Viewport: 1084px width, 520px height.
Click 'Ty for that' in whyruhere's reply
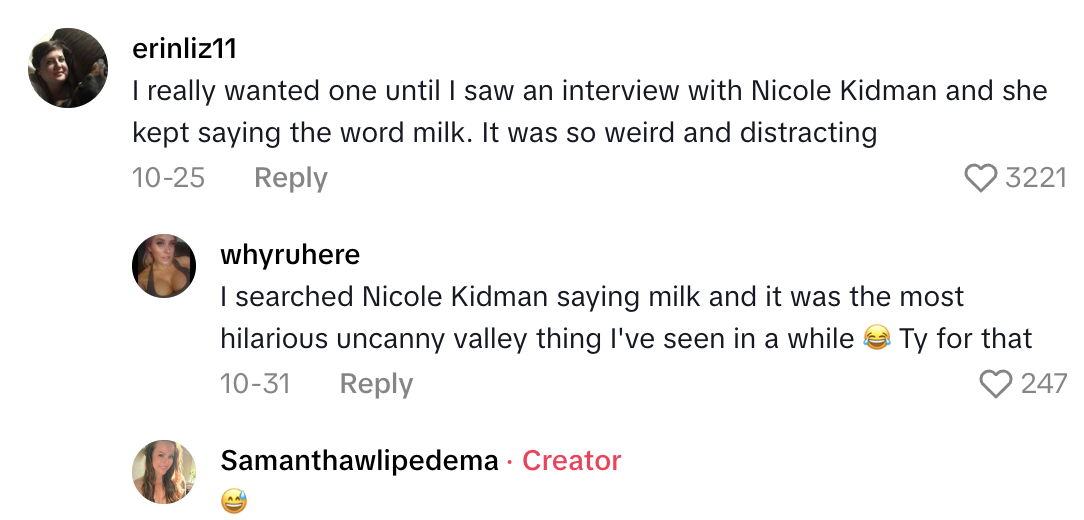click(x=965, y=339)
